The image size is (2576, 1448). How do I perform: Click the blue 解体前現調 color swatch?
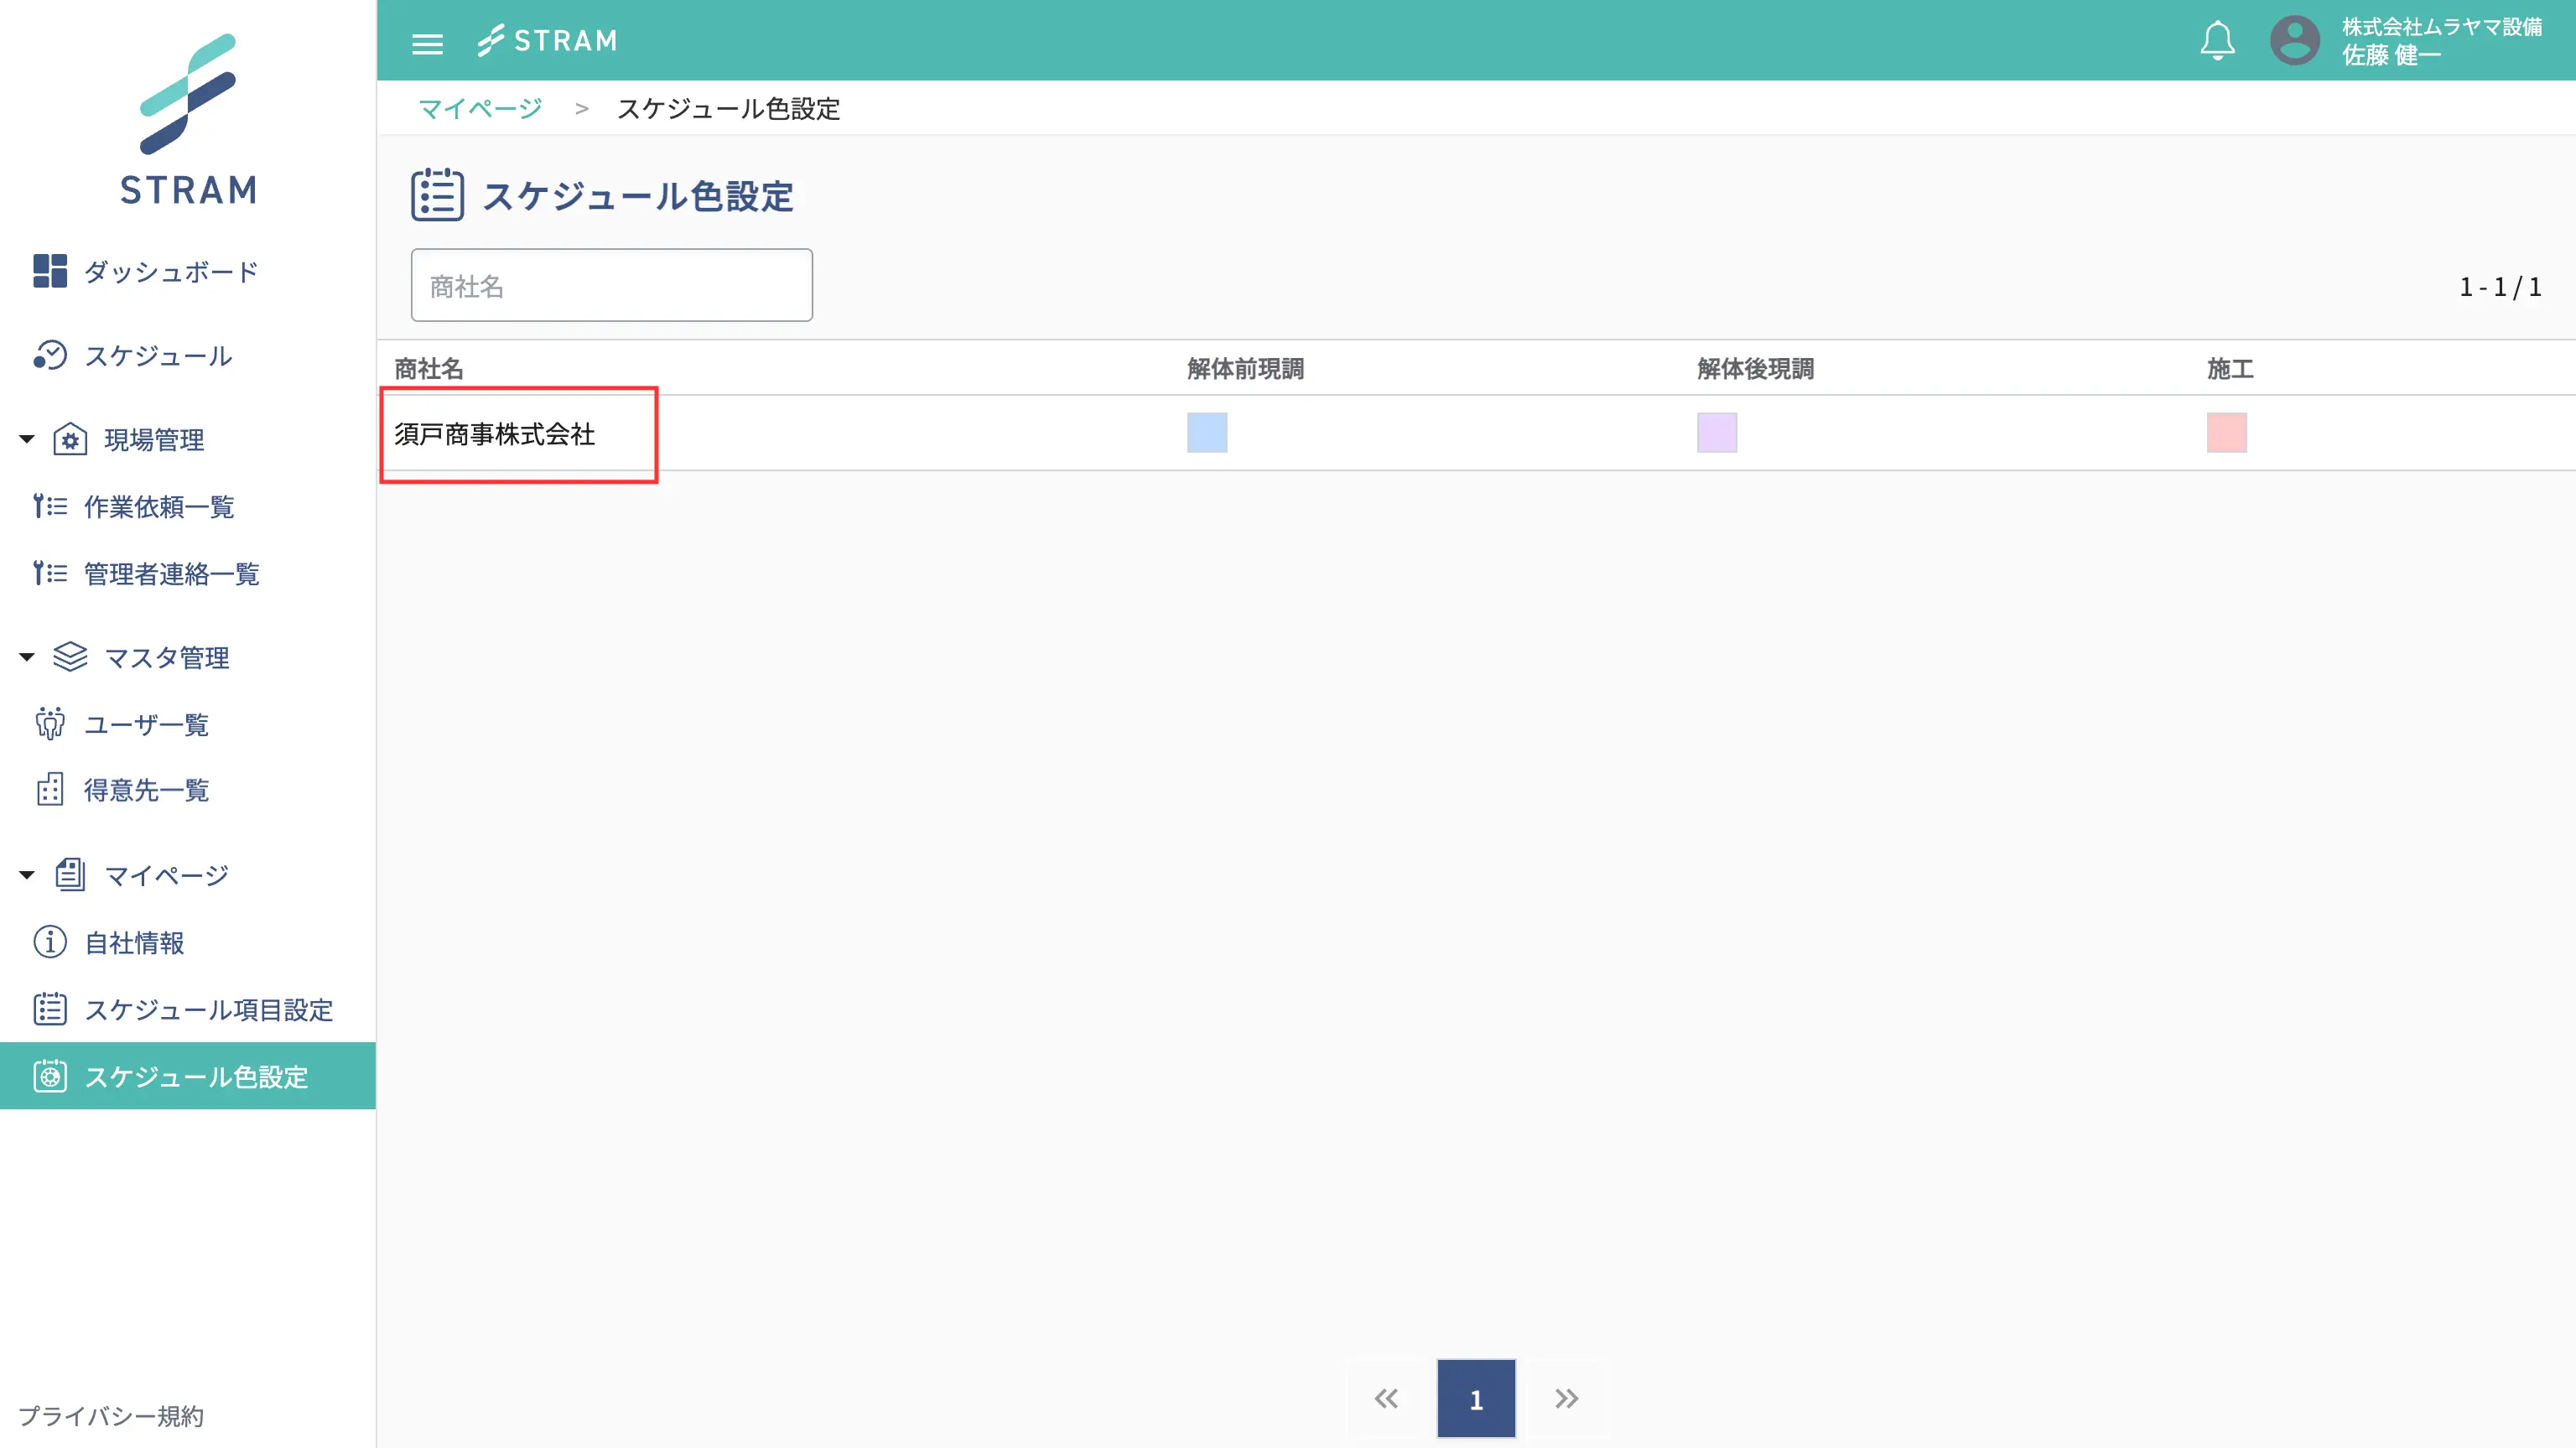click(x=1206, y=433)
